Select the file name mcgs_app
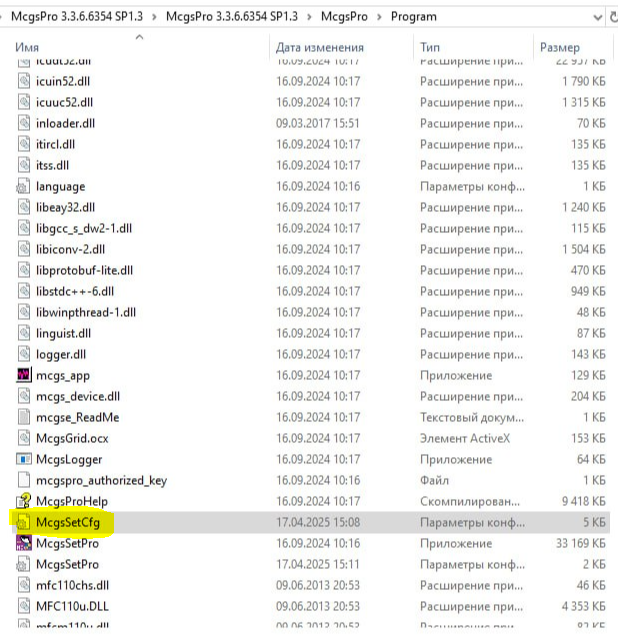The width and height of the screenshot is (618, 637). click(x=63, y=375)
